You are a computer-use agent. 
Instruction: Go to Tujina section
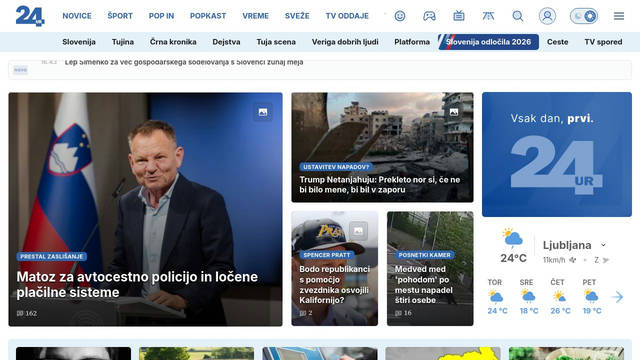click(123, 42)
